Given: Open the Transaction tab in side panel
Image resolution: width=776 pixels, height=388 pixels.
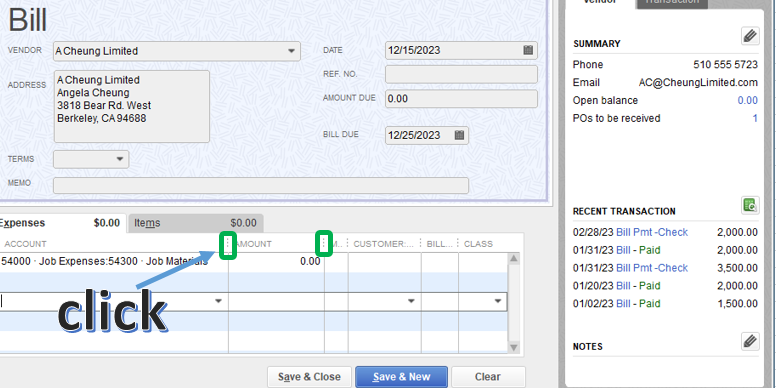Looking at the screenshot, I should pos(672,3).
